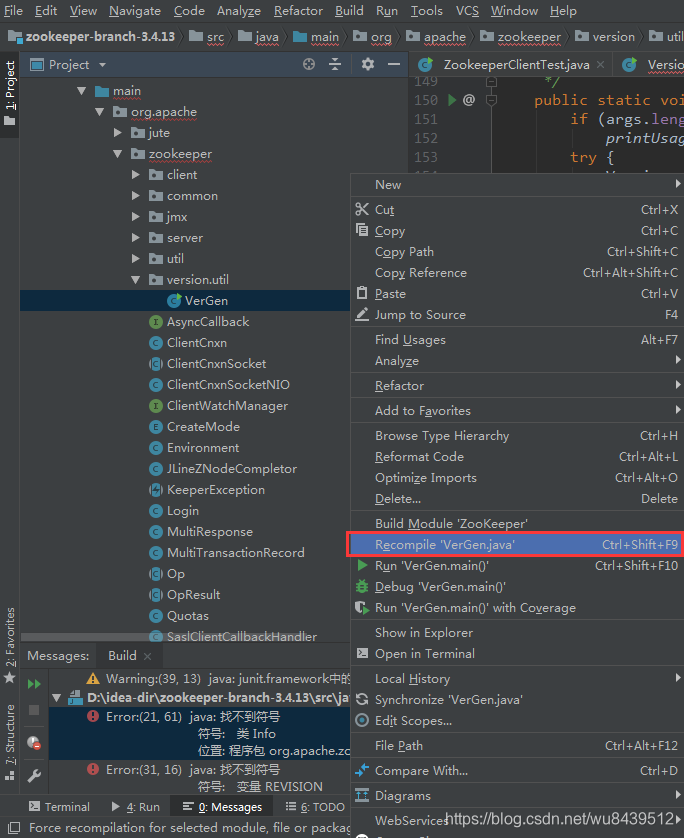Collapse the org.apache package

coord(99,112)
